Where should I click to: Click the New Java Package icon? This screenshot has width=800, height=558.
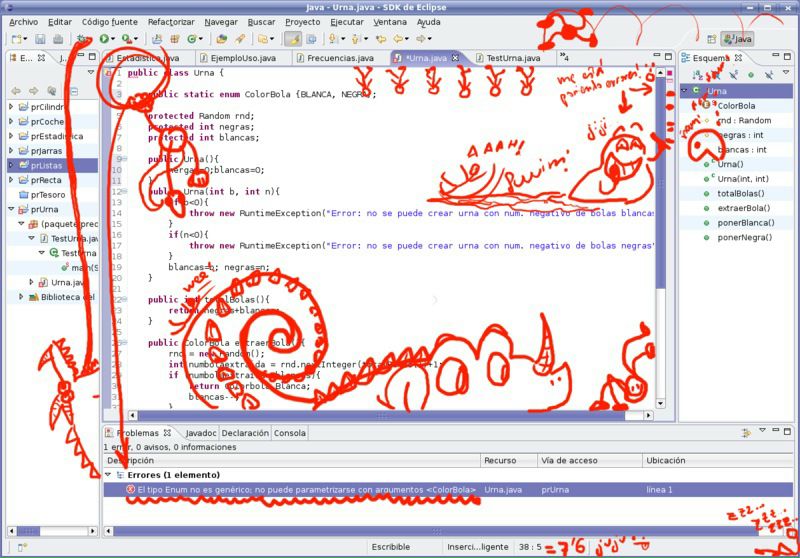tap(174, 39)
